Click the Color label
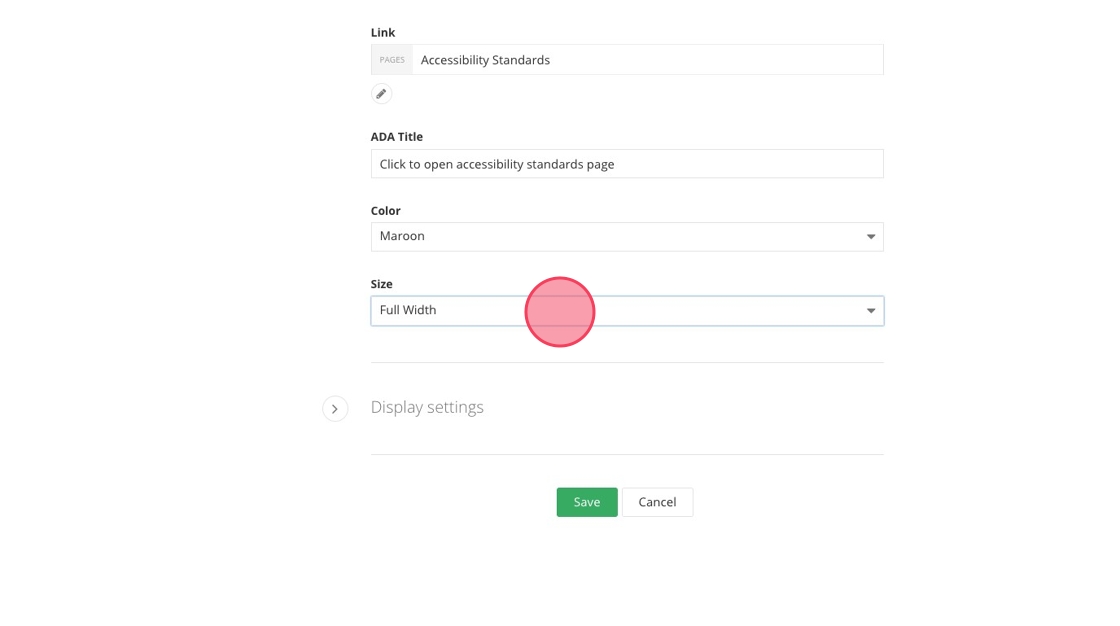Image resolution: width=1120 pixels, height=626 pixels. [x=386, y=211]
